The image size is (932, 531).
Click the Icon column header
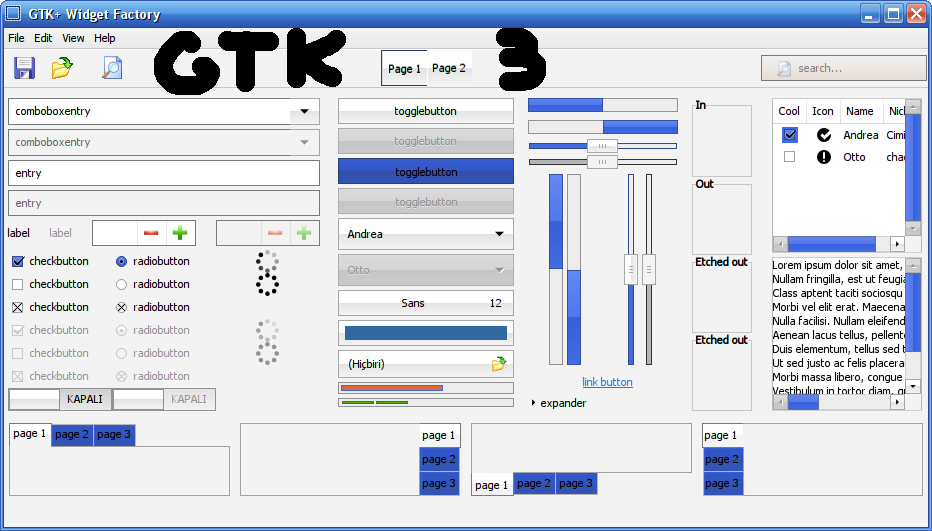tap(823, 111)
